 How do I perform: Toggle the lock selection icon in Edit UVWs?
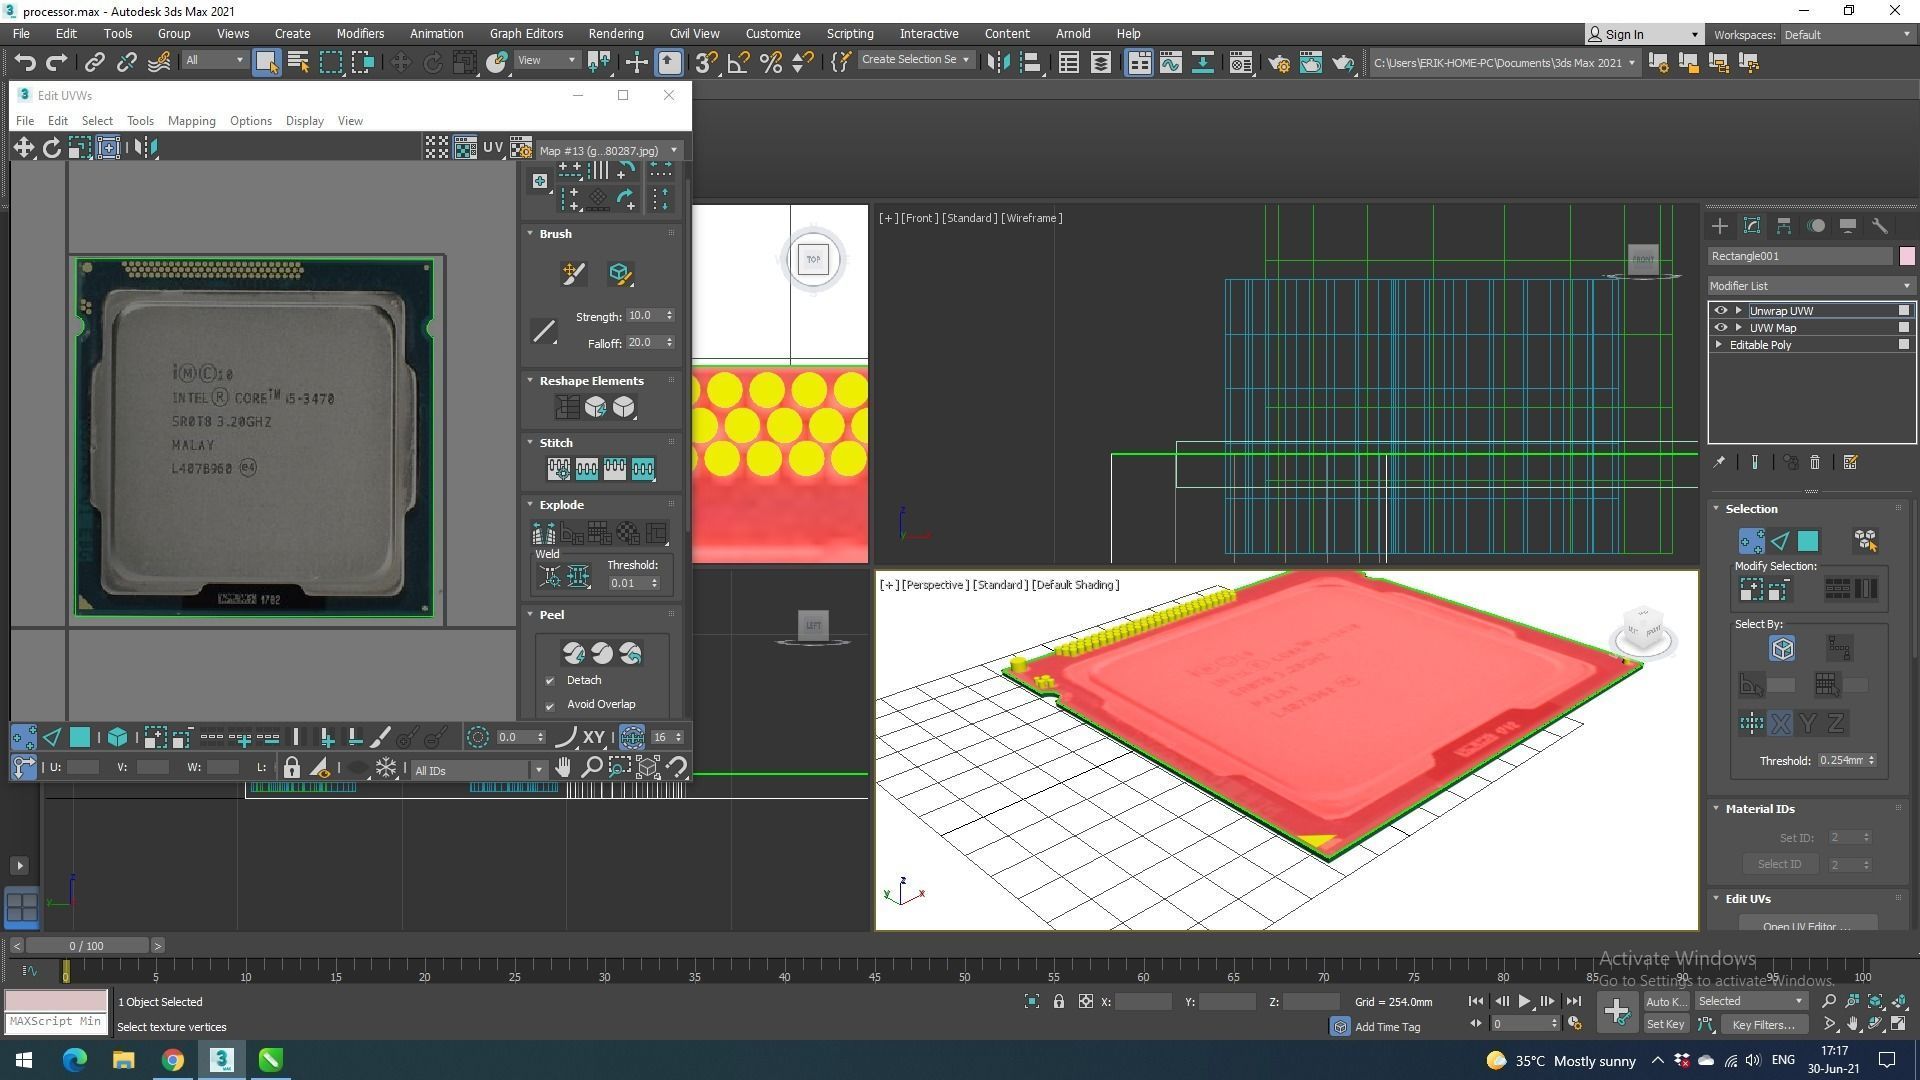291,767
